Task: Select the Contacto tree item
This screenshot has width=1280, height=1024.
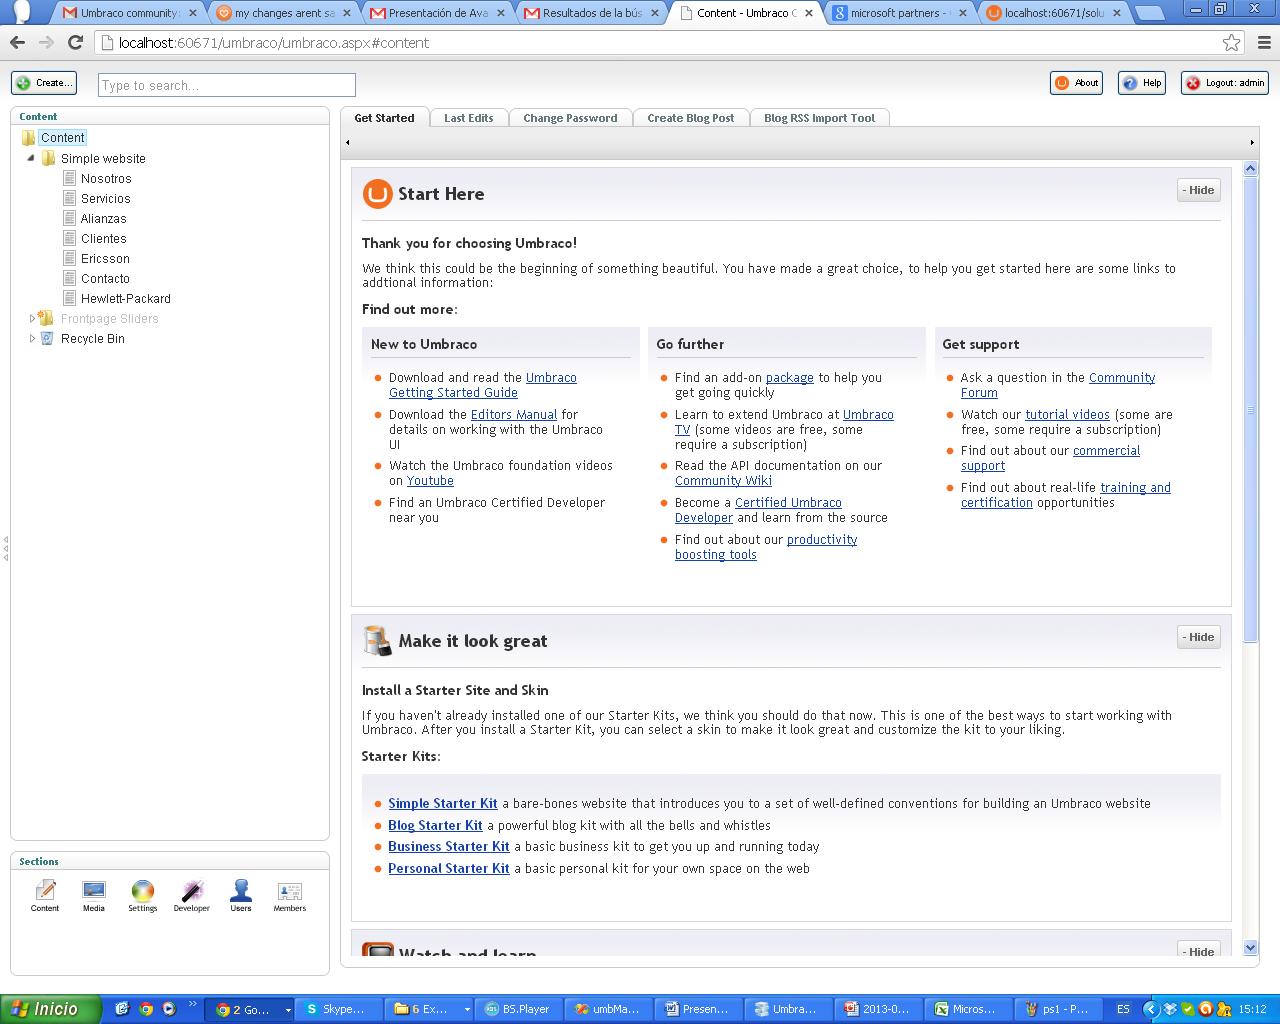Action: click(105, 278)
